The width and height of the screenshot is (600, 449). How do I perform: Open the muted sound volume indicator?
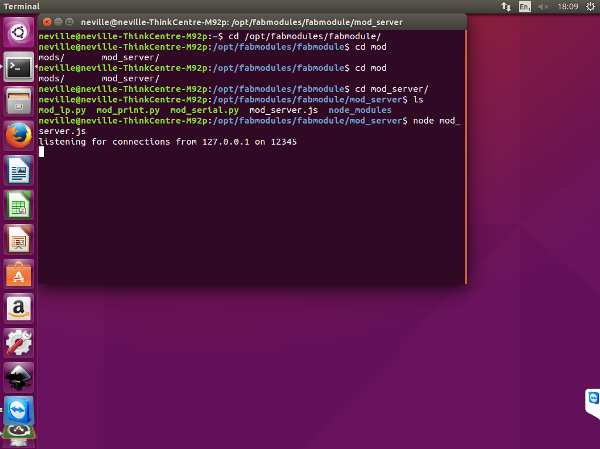(x=543, y=7)
